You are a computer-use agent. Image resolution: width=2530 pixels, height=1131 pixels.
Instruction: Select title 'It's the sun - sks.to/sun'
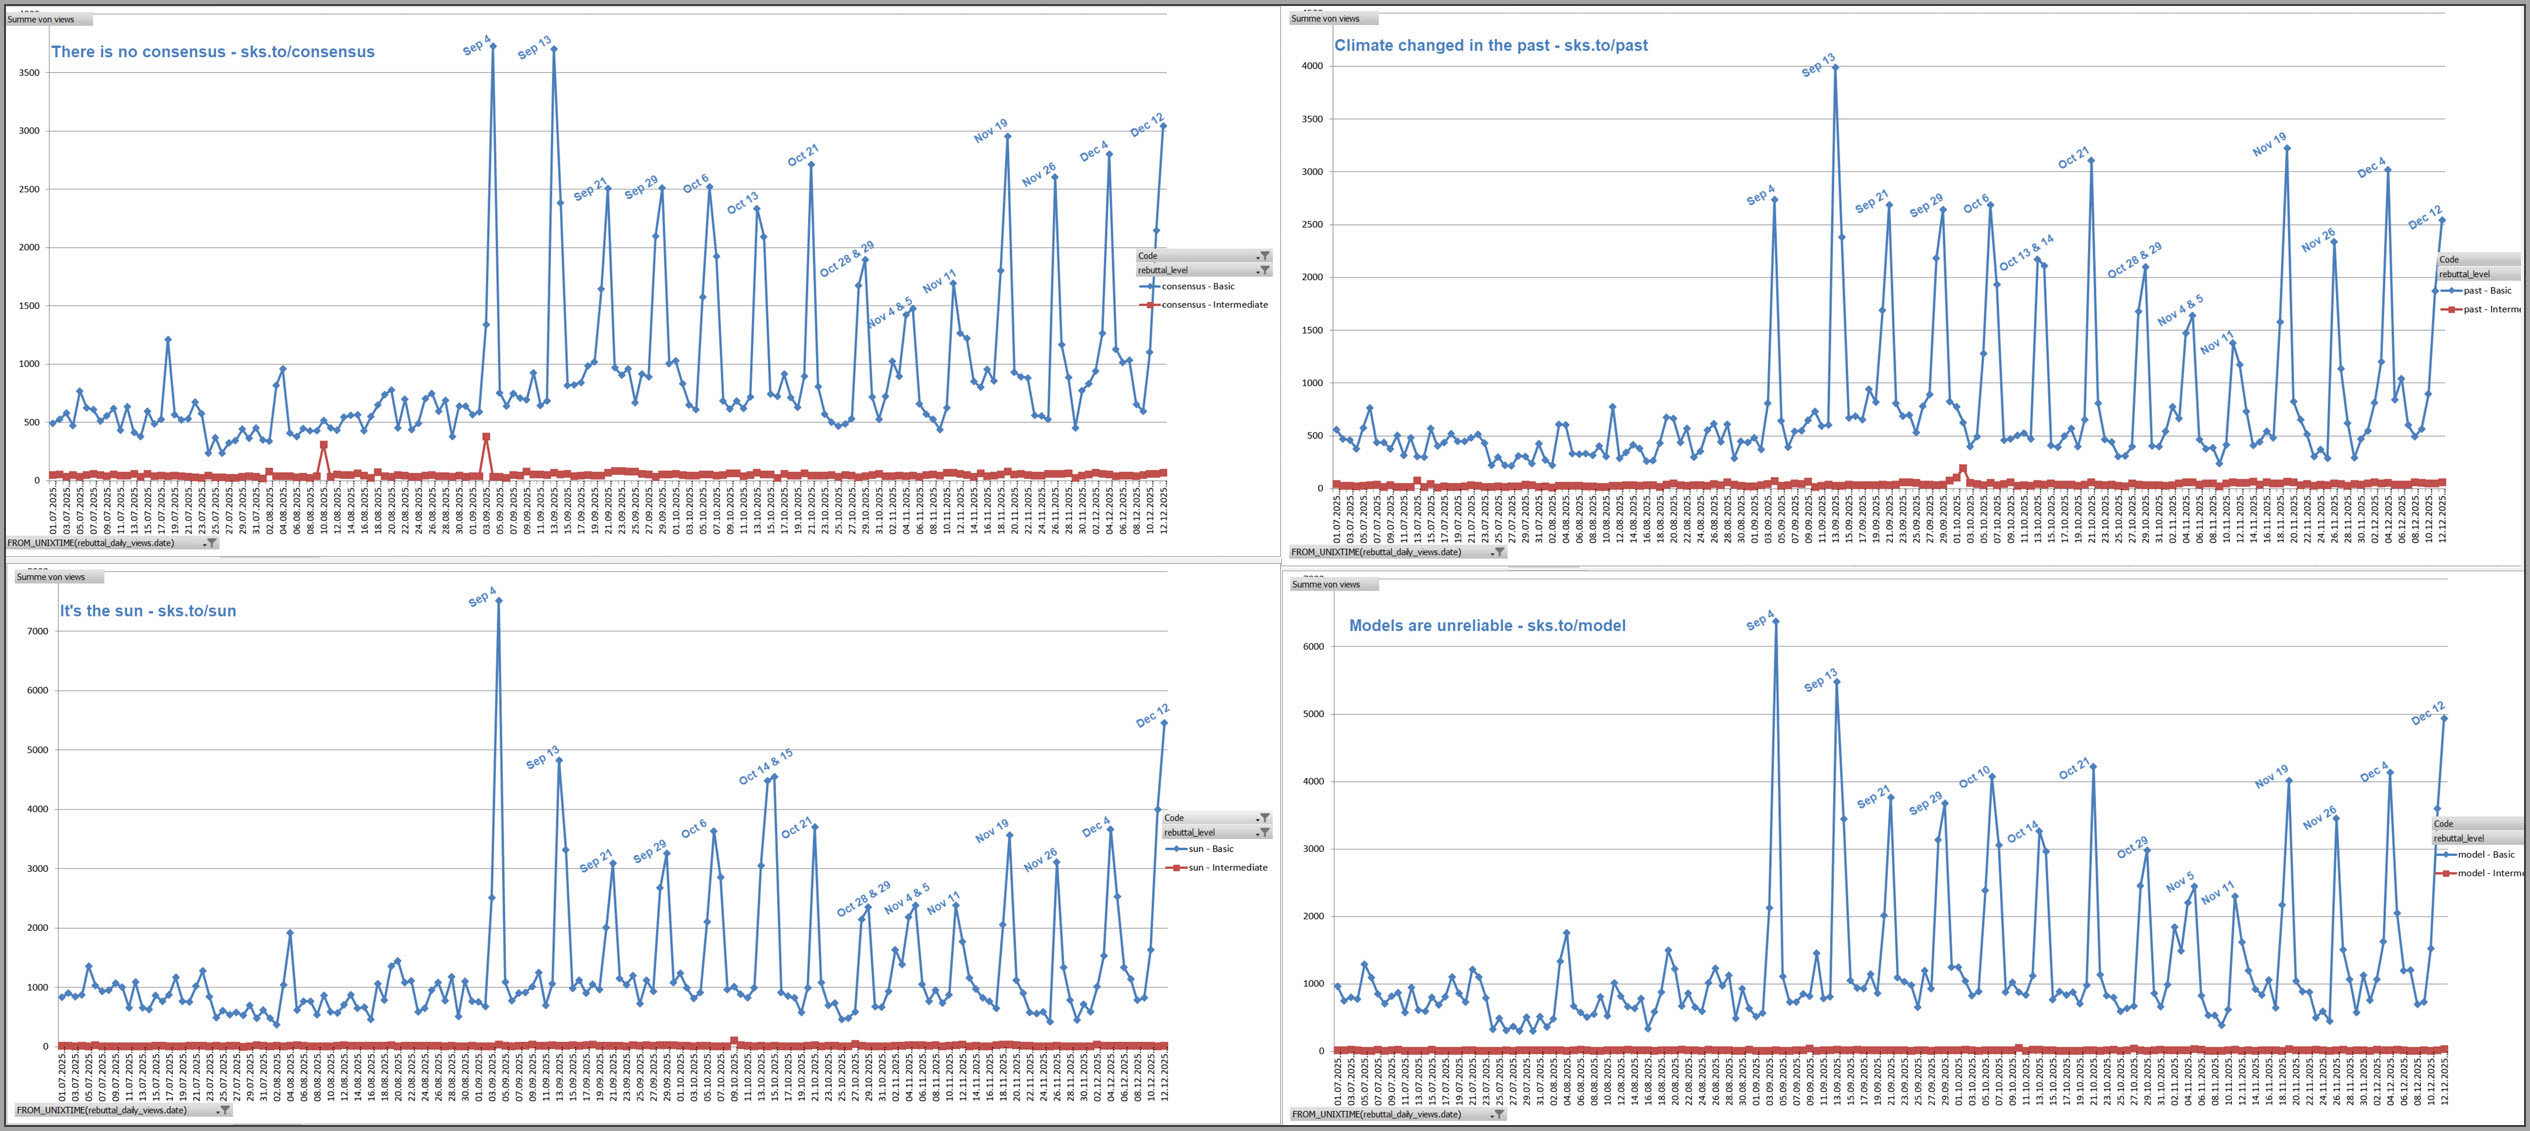(x=148, y=611)
